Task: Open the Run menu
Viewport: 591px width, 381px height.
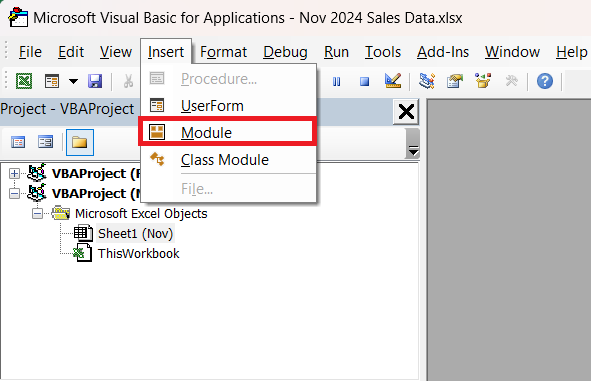Action: [336, 52]
